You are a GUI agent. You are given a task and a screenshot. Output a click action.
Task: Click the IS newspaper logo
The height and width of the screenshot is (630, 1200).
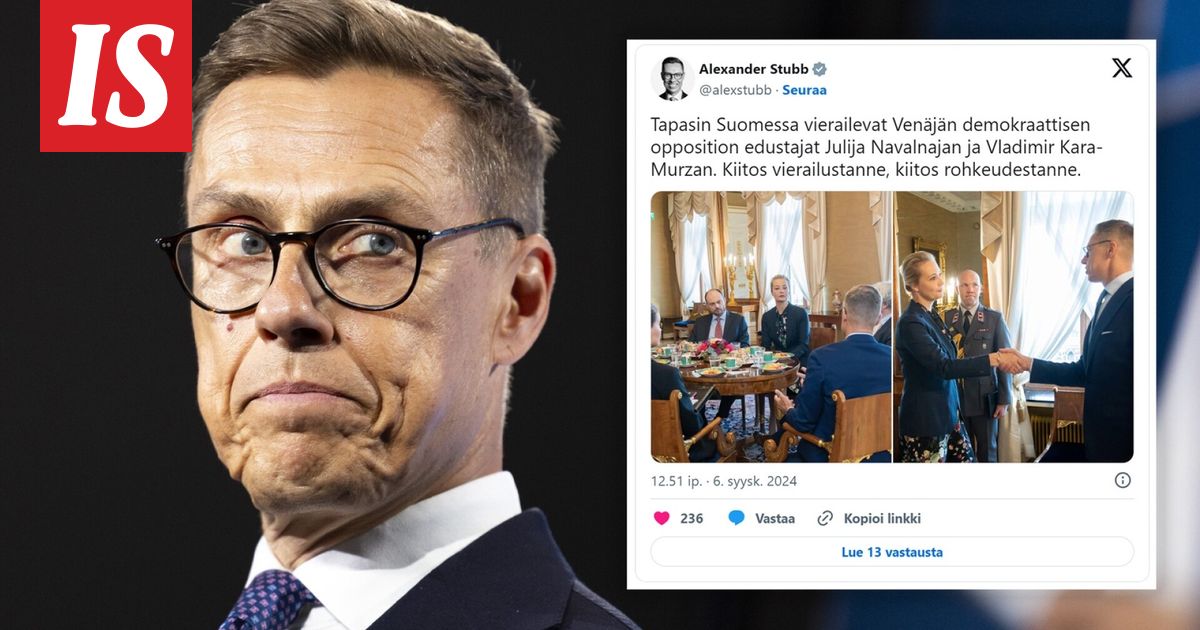tap(115, 75)
